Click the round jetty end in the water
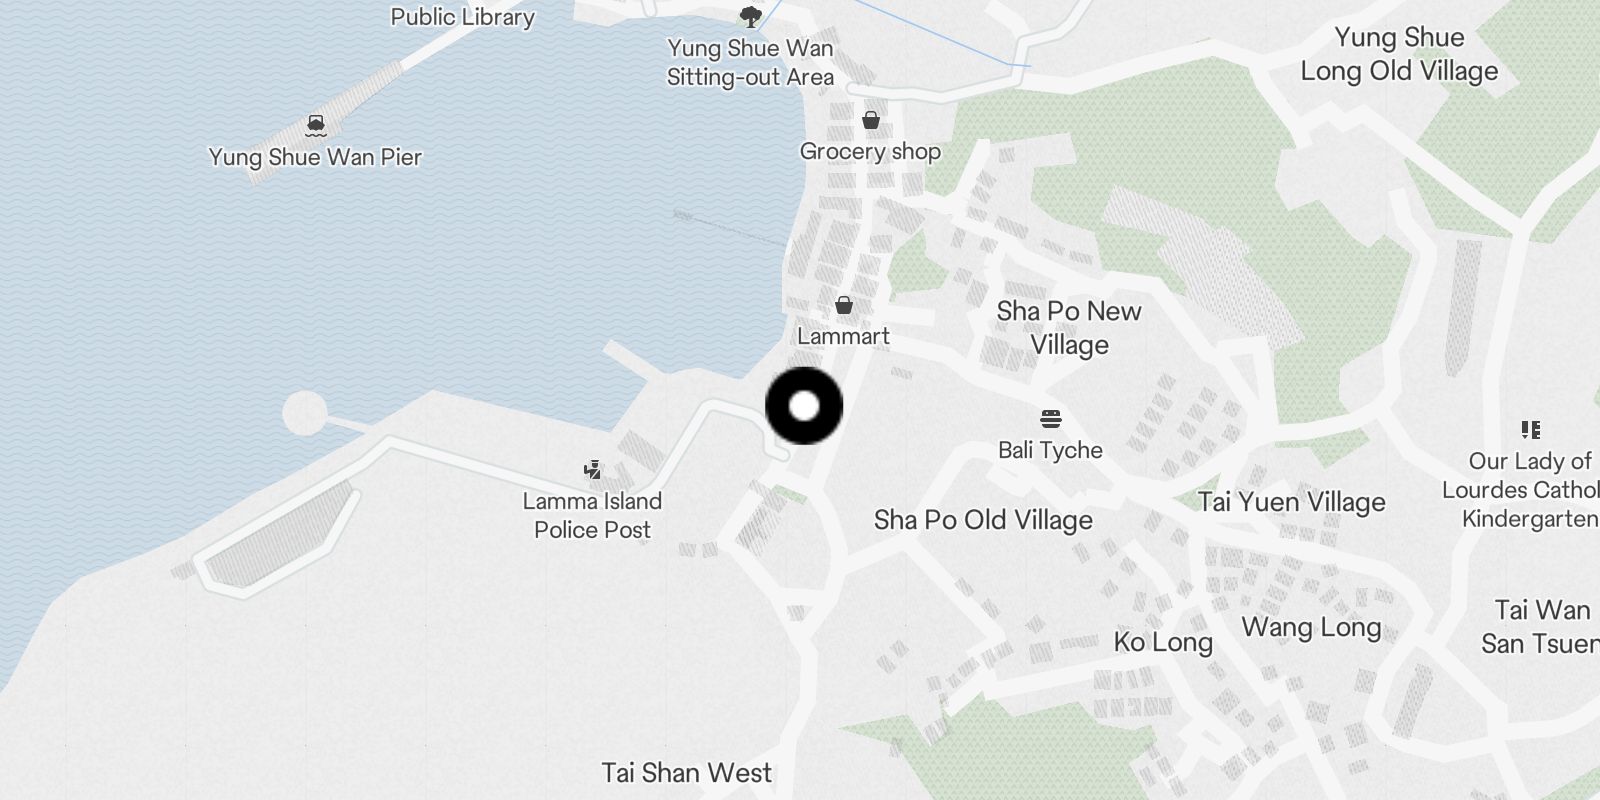The image size is (1600, 800). 304,413
